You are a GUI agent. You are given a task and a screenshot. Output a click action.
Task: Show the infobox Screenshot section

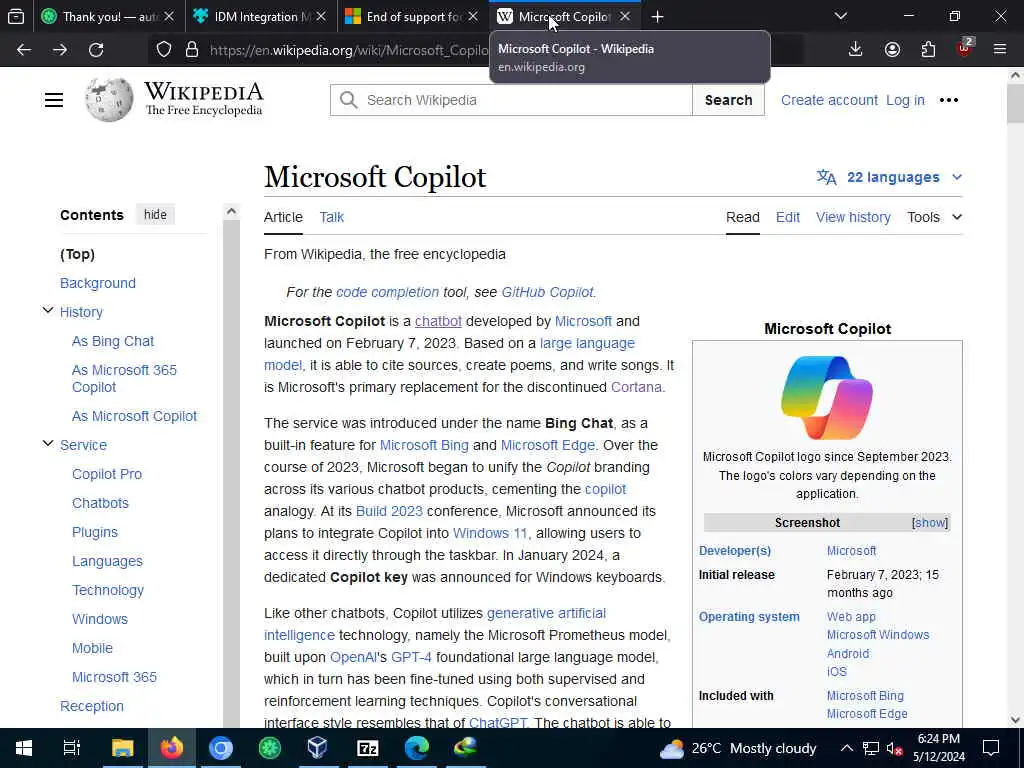click(x=930, y=522)
